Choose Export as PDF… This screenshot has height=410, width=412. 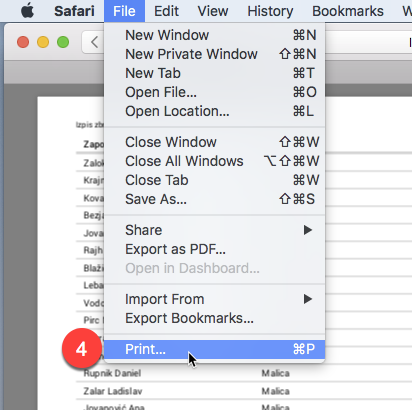tap(215, 249)
